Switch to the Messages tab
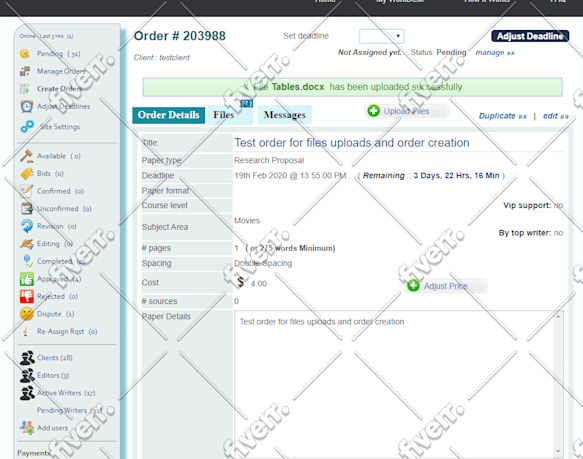This screenshot has height=459, width=583. (x=284, y=115)
